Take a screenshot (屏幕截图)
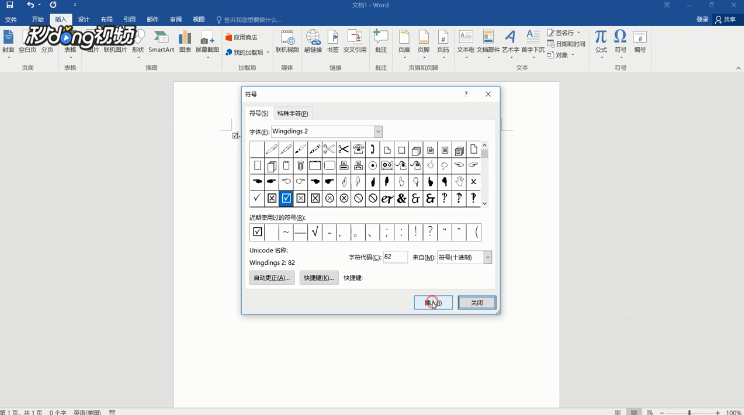Screen dimensions: 744x415 207,43
